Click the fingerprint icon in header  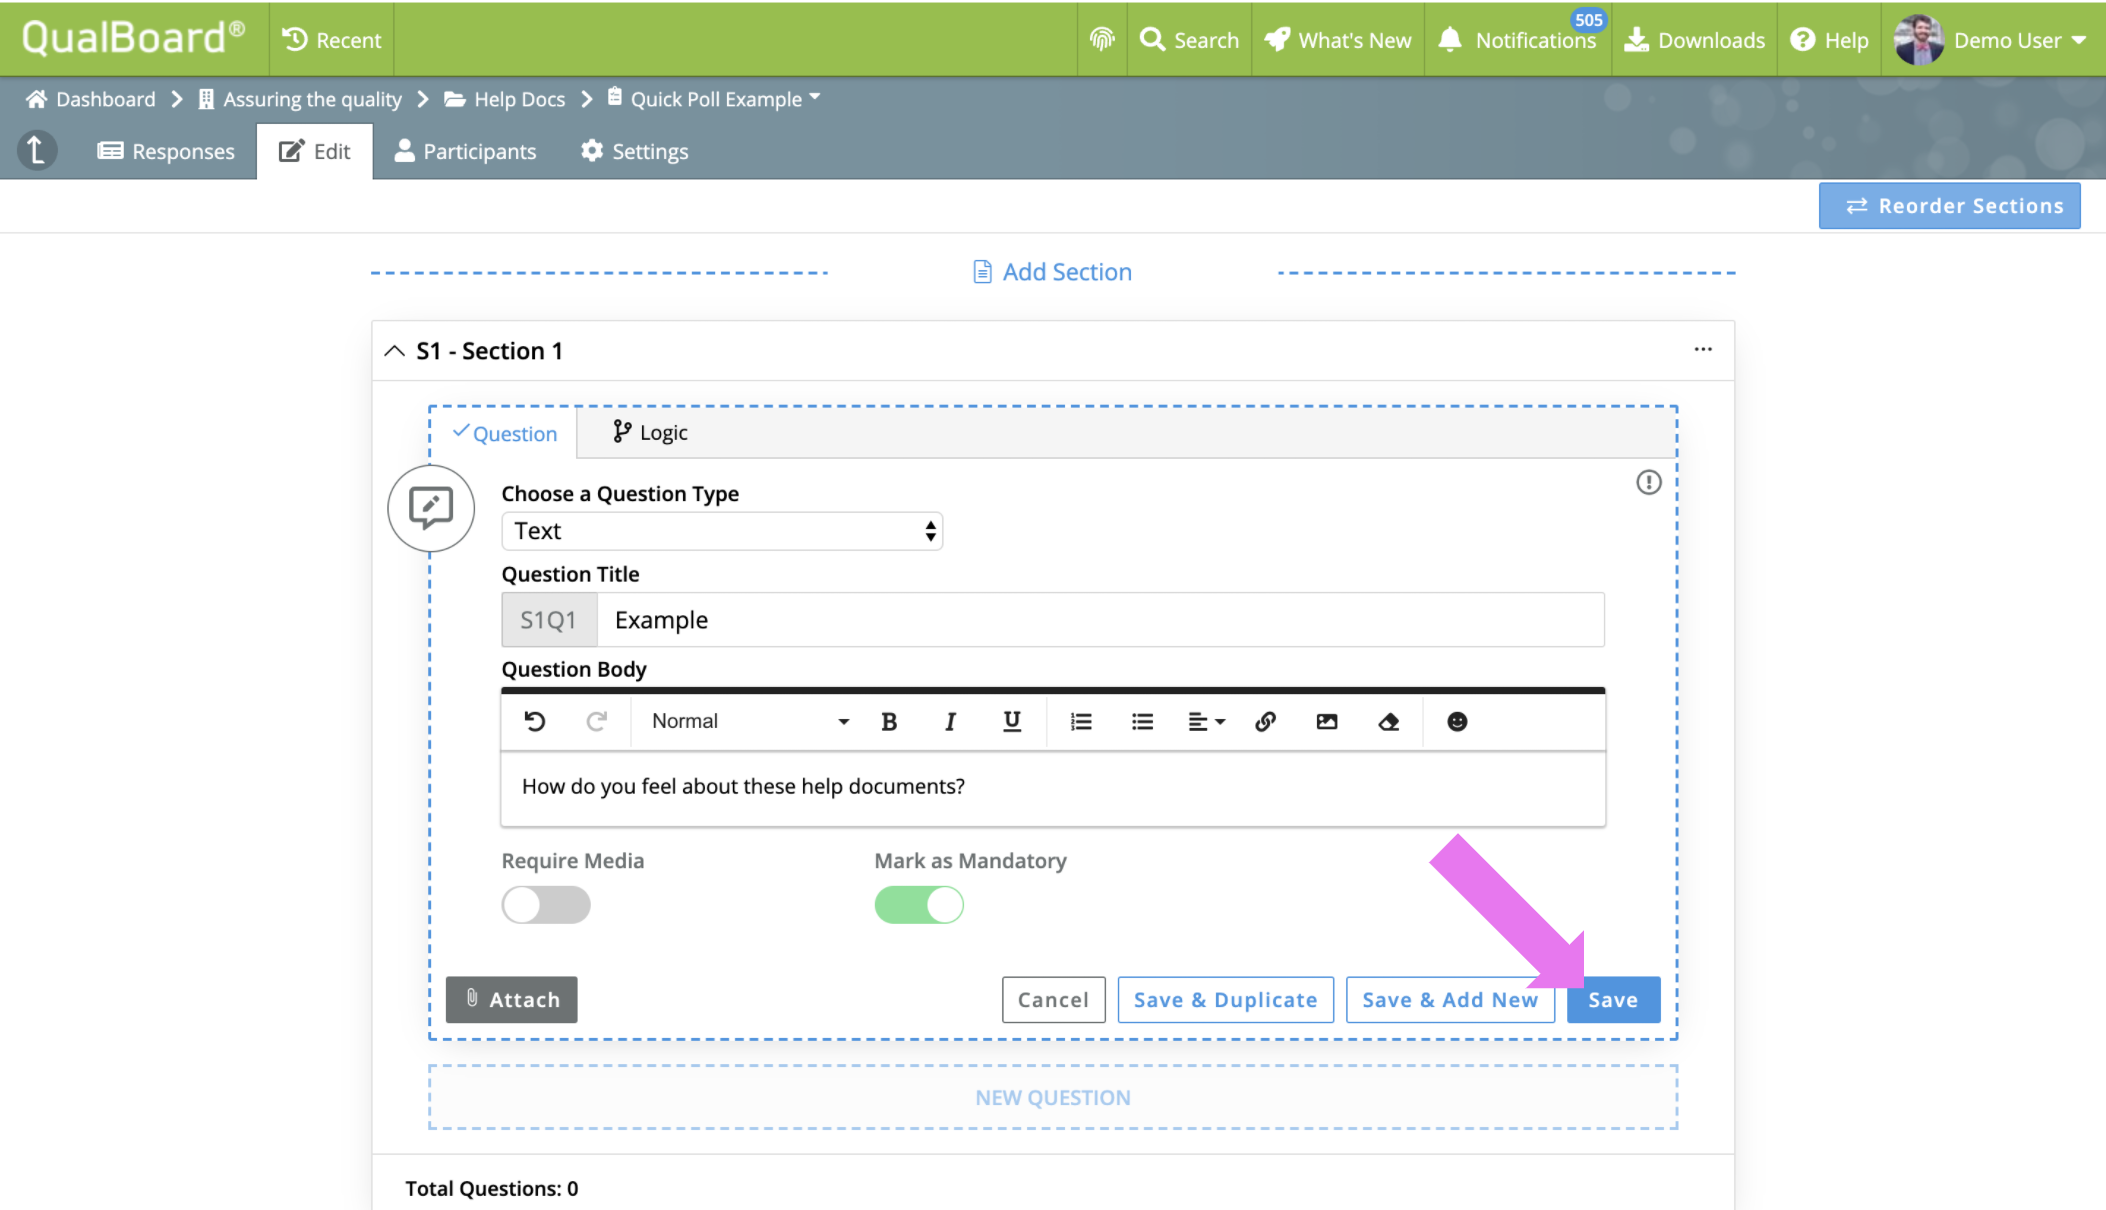[1102, 39]
